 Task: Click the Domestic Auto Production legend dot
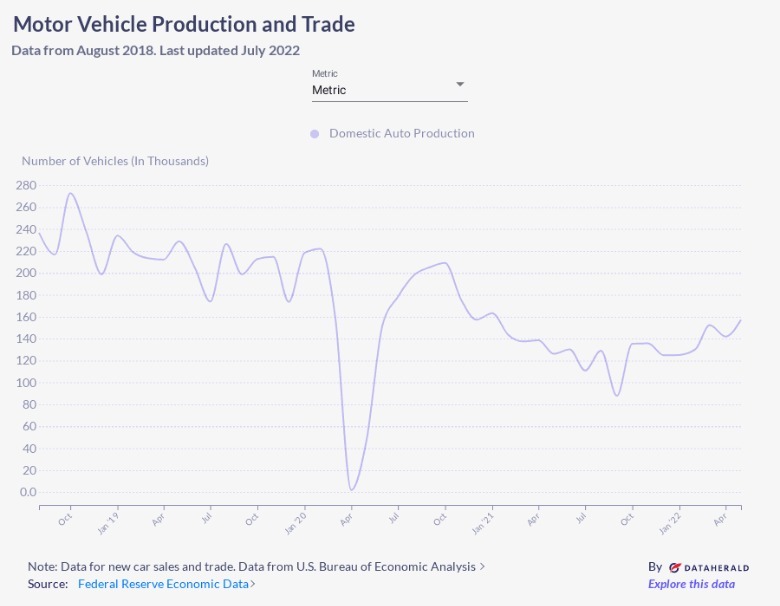(x=314, y=134)
